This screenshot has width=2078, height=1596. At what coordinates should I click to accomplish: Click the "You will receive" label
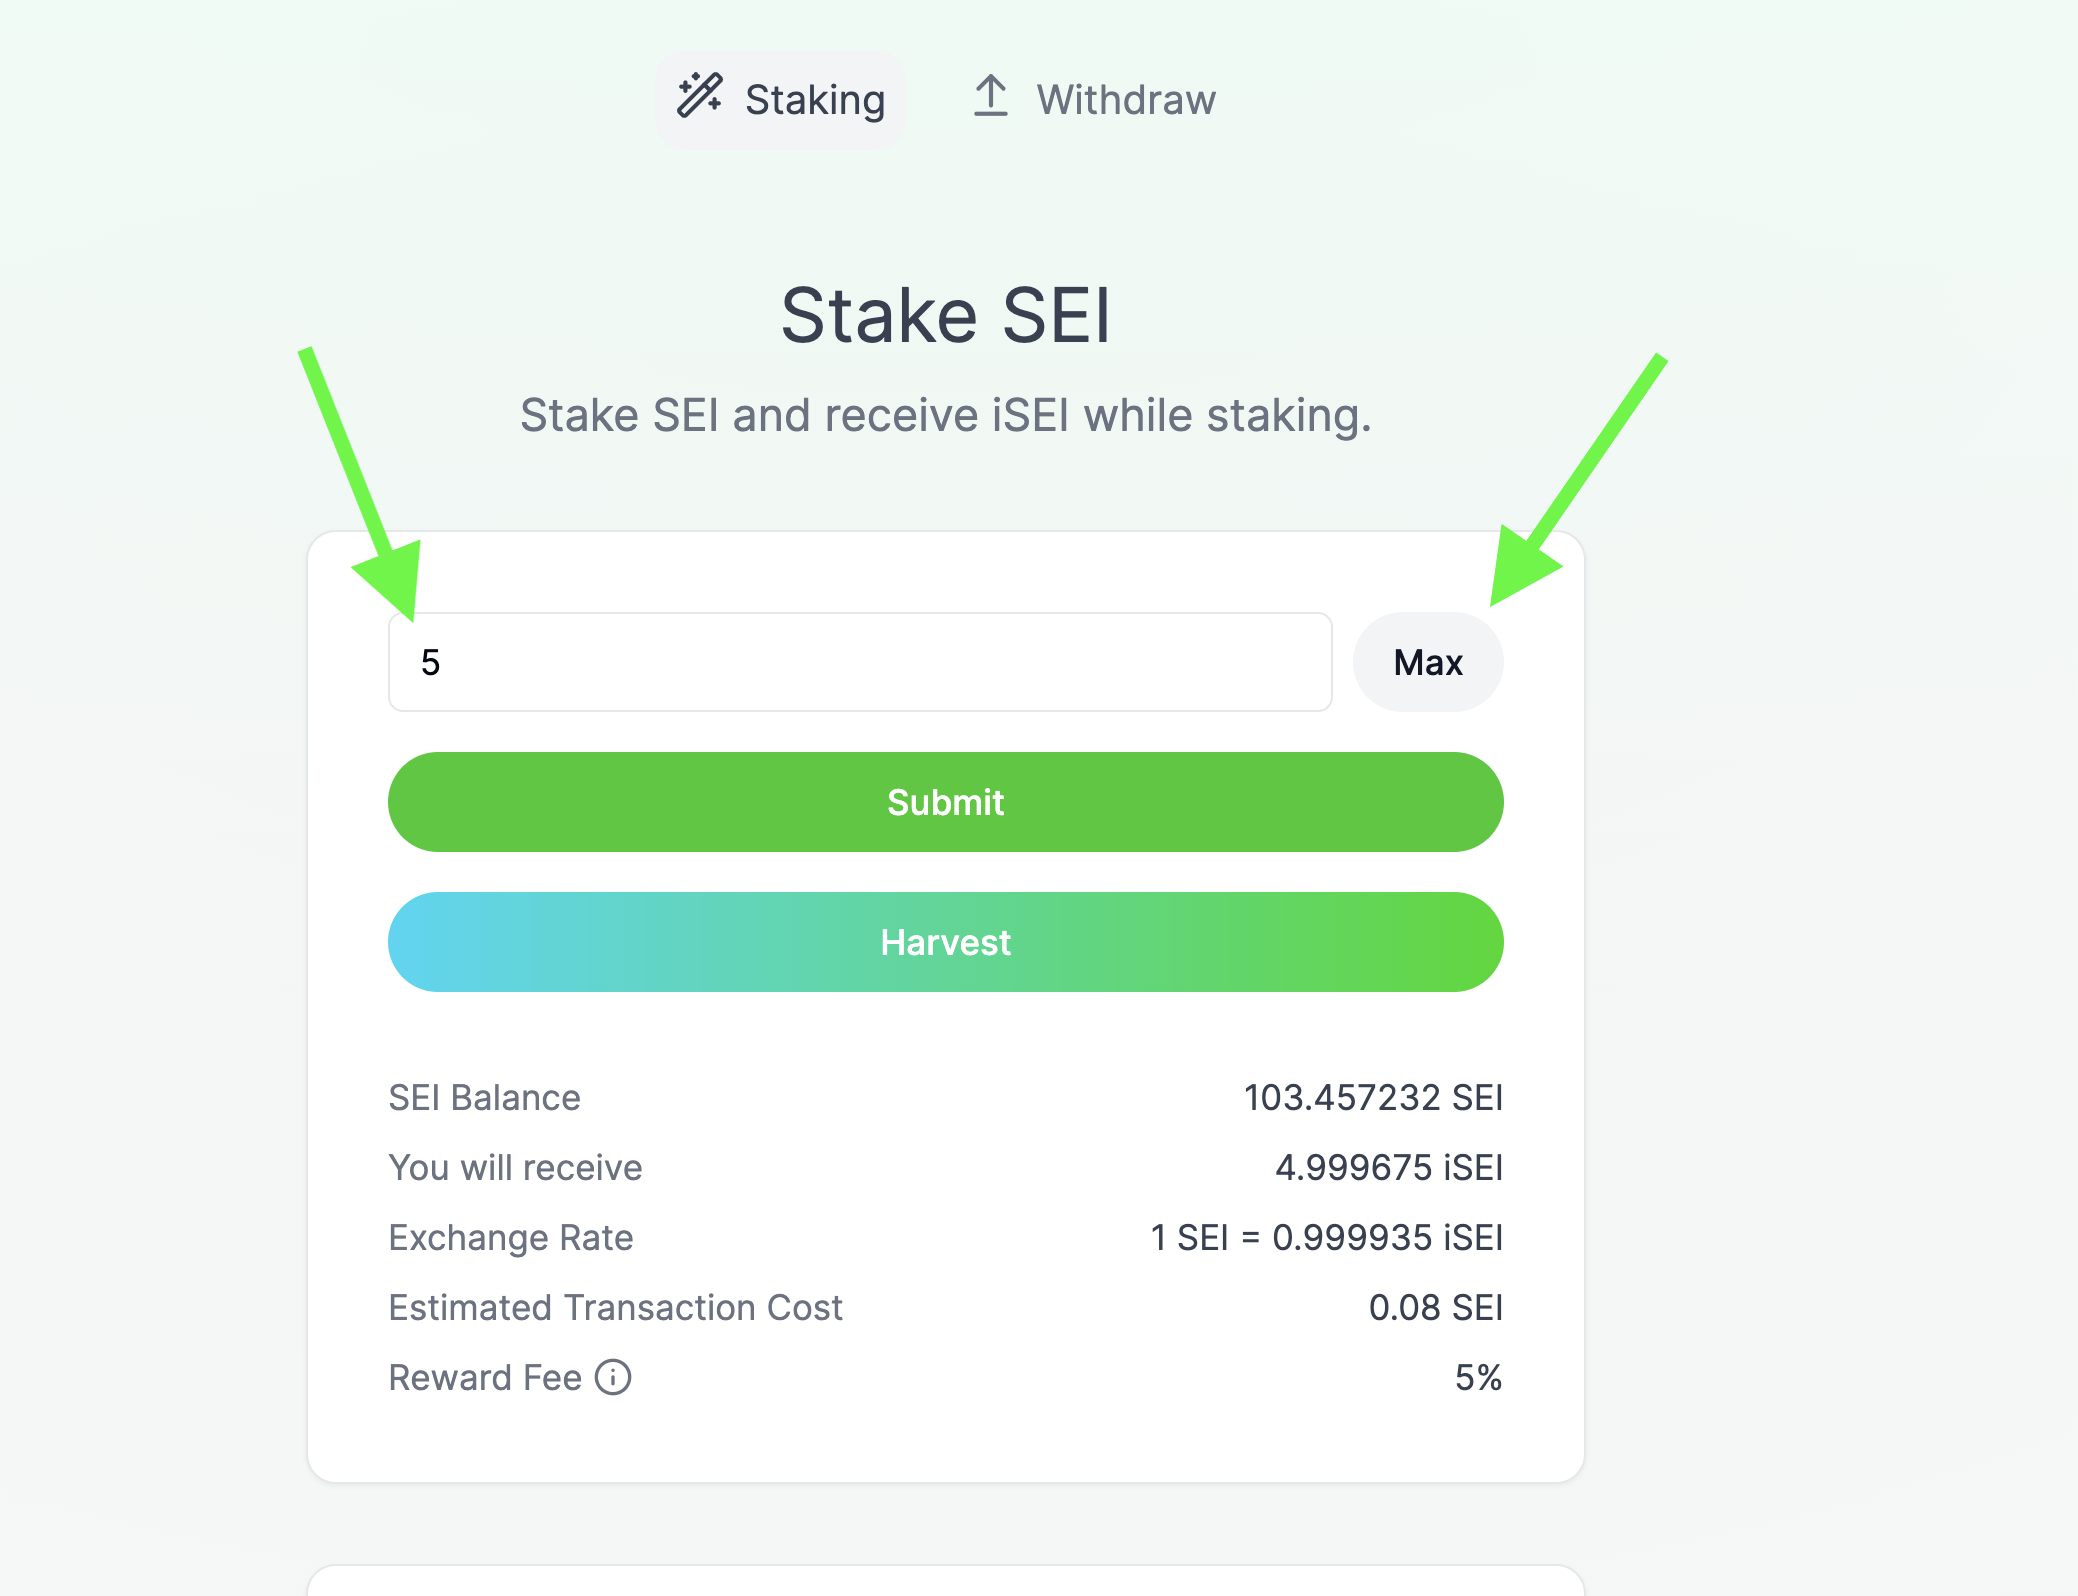(515, 1168)
